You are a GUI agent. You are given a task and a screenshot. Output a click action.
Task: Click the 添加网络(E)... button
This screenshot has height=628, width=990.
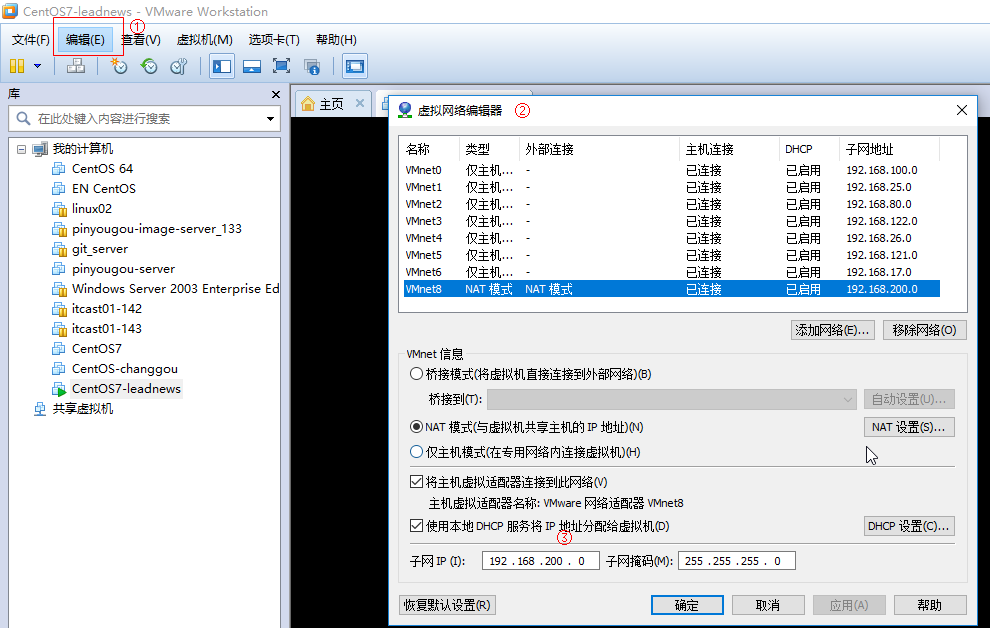pyautogui.click(x=832, y=330)
